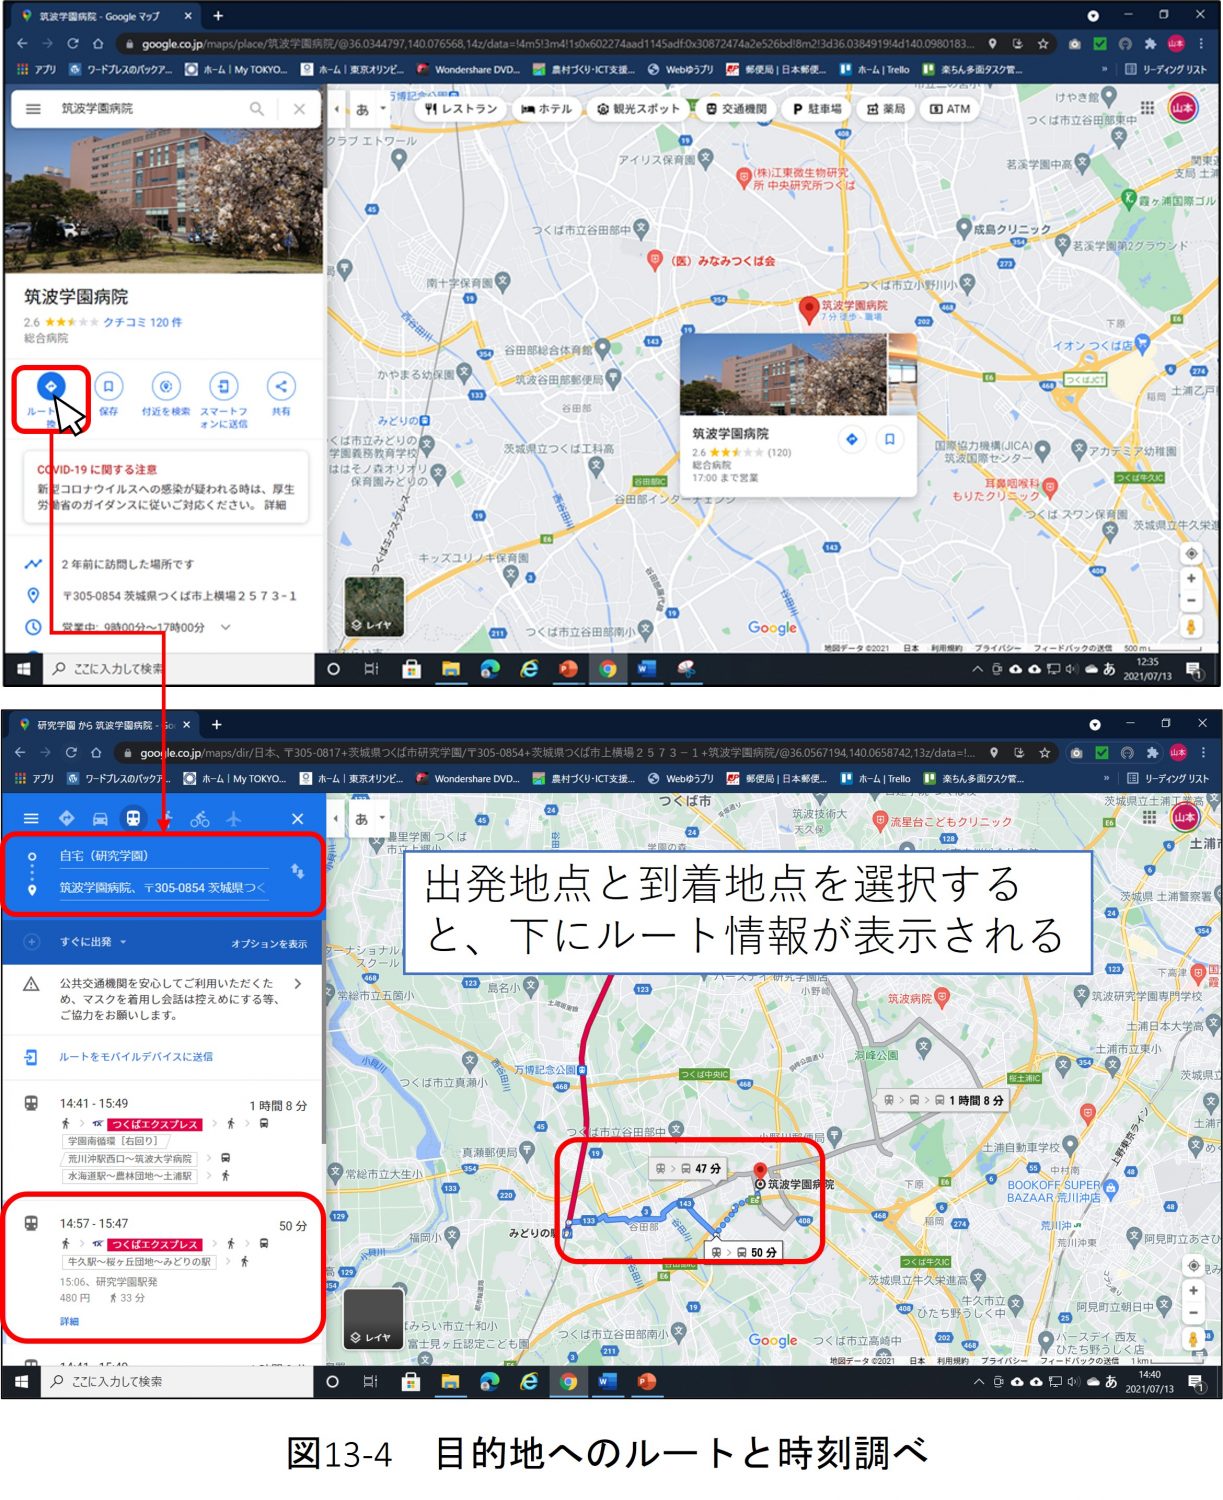Open Google apps grid in top screenshot

(x=1147, y=107)
